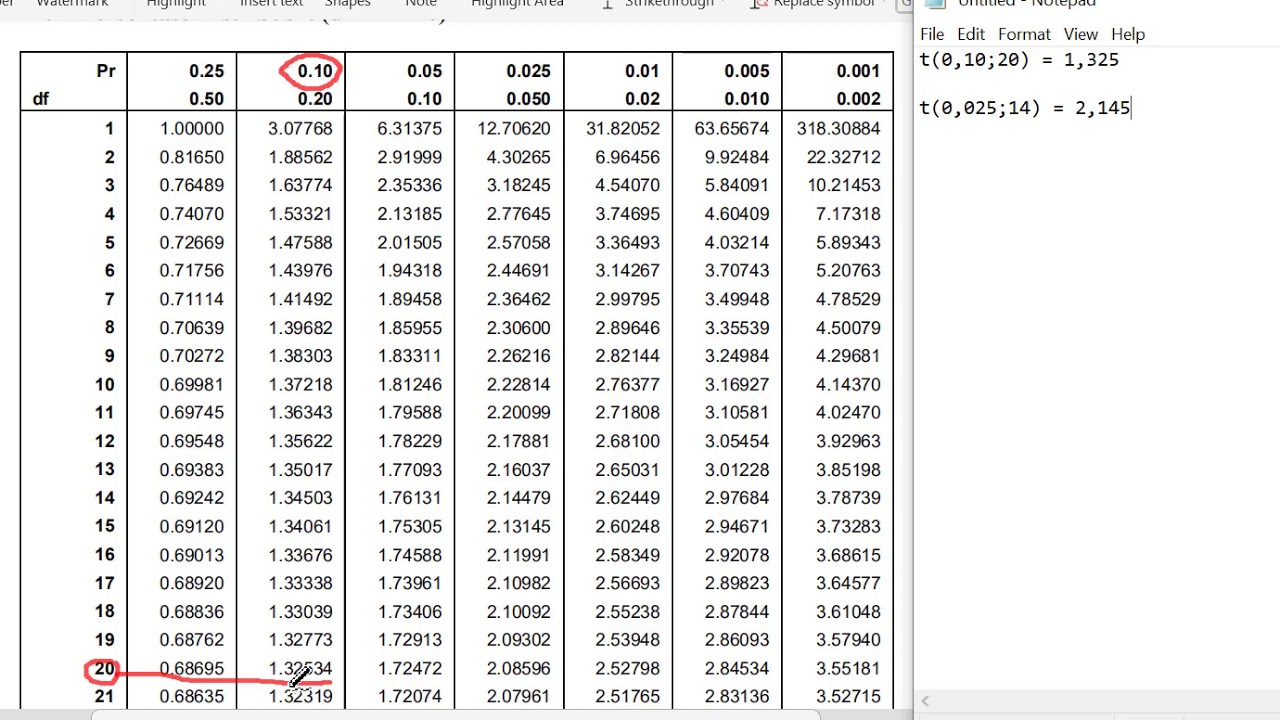The width and height of the screenshot is (1280, 720).
Task: Click the 0.002 header in second header row
Action: click(x=858, y=99)
